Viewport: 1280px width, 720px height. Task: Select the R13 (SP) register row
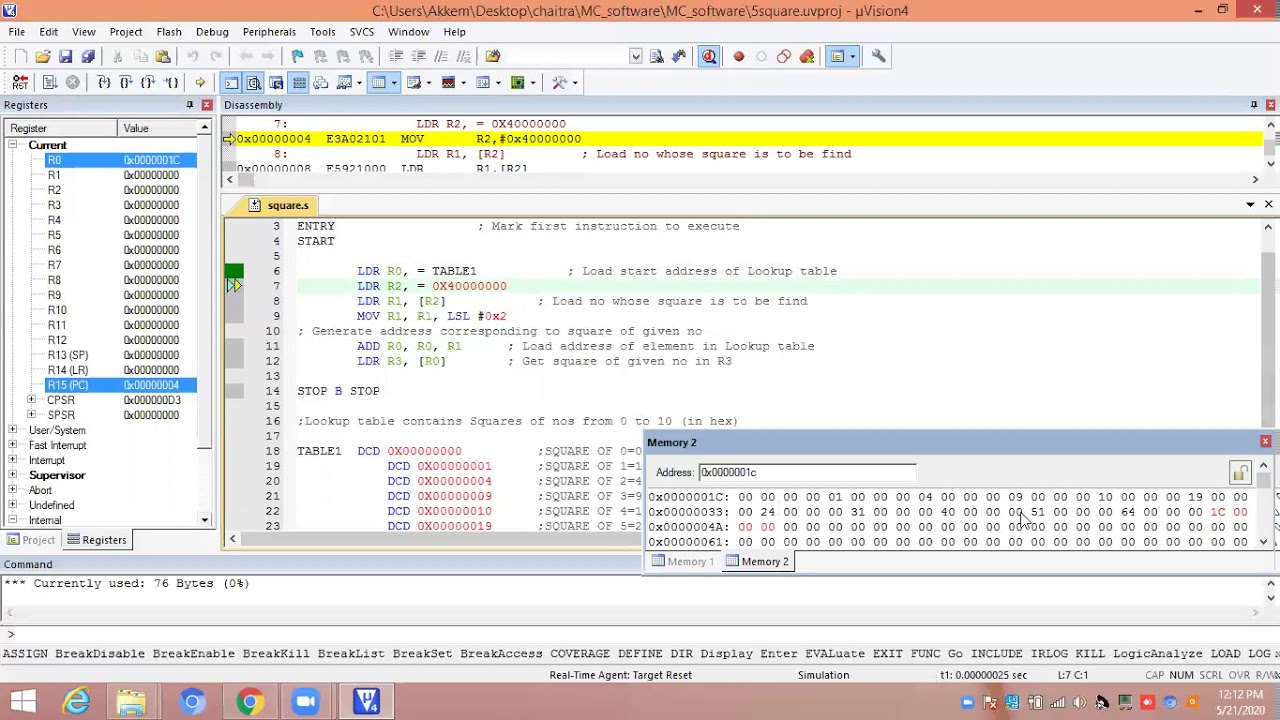[120, 355]
